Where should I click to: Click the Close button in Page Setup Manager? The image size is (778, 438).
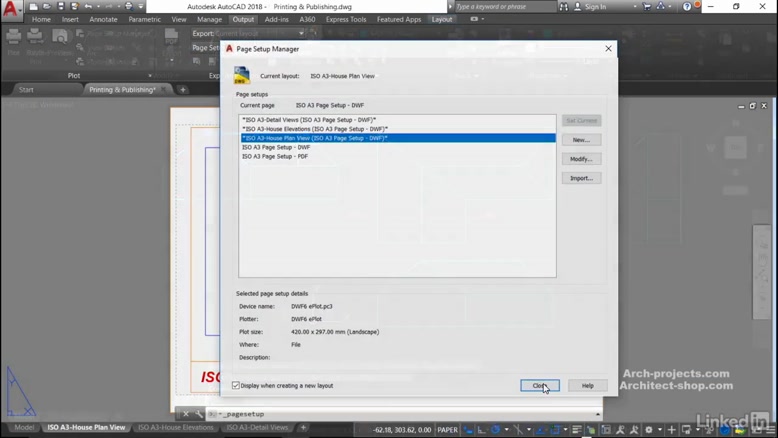540,385
